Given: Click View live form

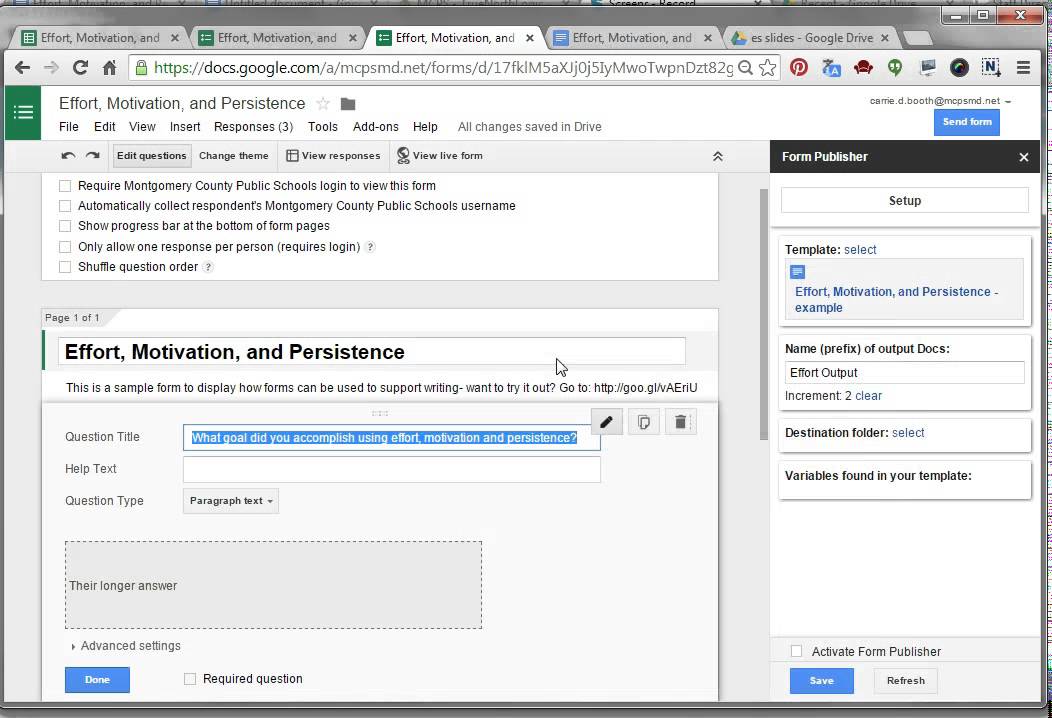Looking at the screenshot, I should [x=440, y=156].
